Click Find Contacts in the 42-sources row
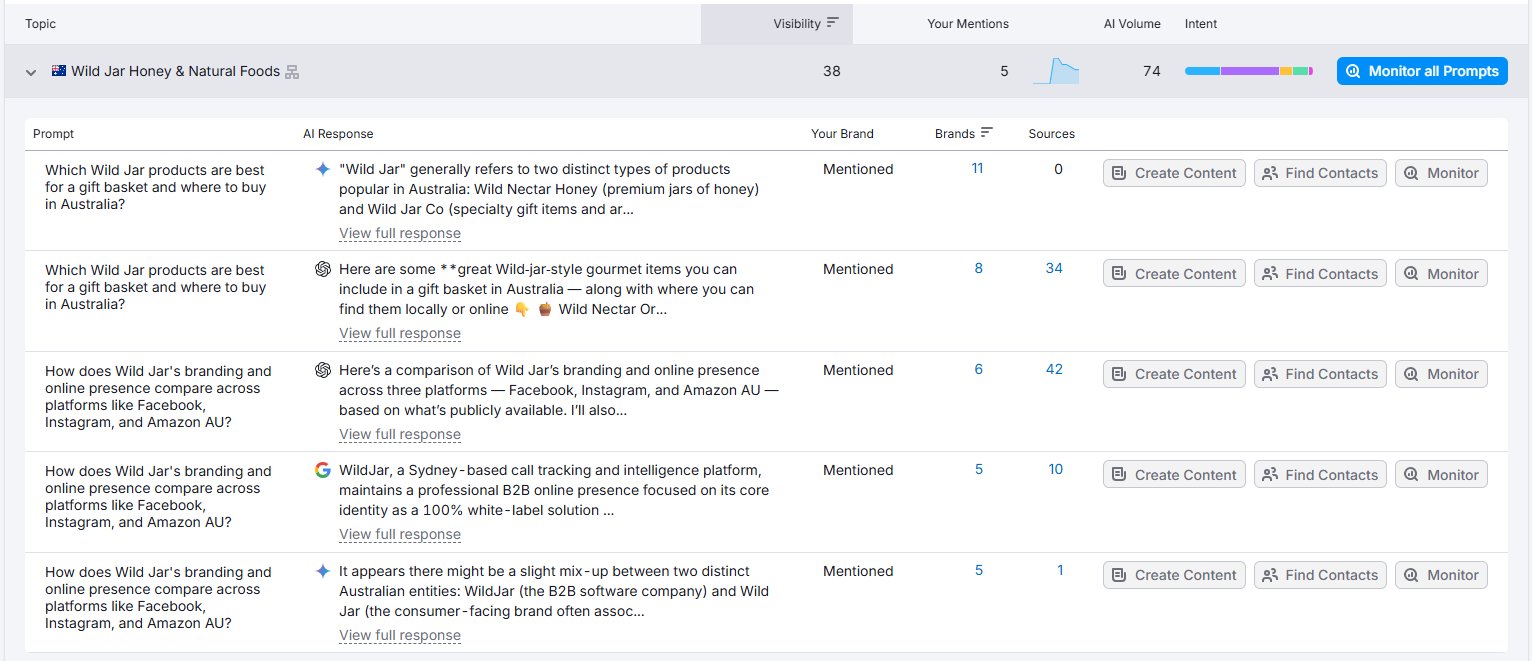The image size is (1532, 661). pyautogui.click(x=1321, y=374)
